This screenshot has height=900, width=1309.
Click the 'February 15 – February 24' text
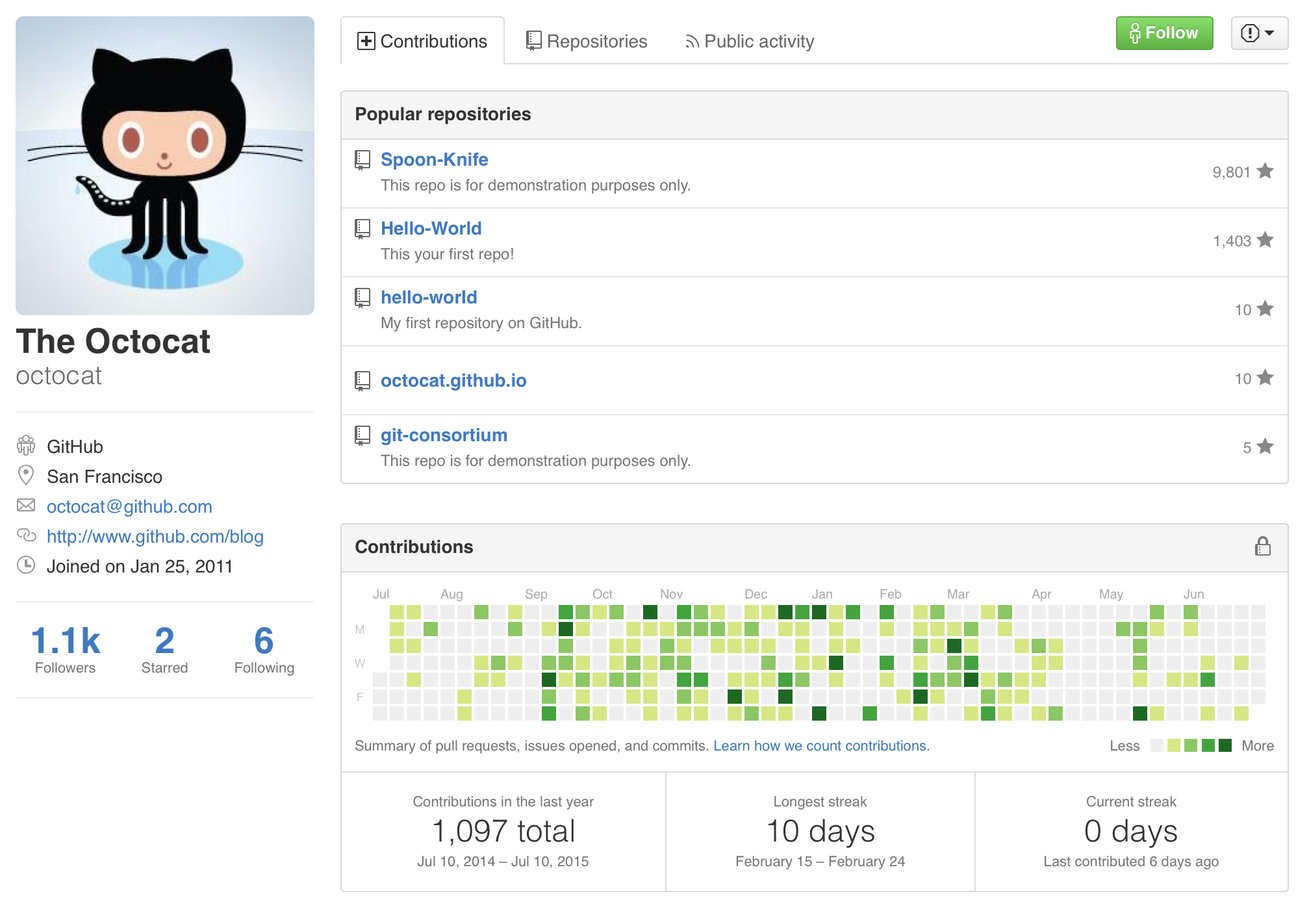click(820, 861)
